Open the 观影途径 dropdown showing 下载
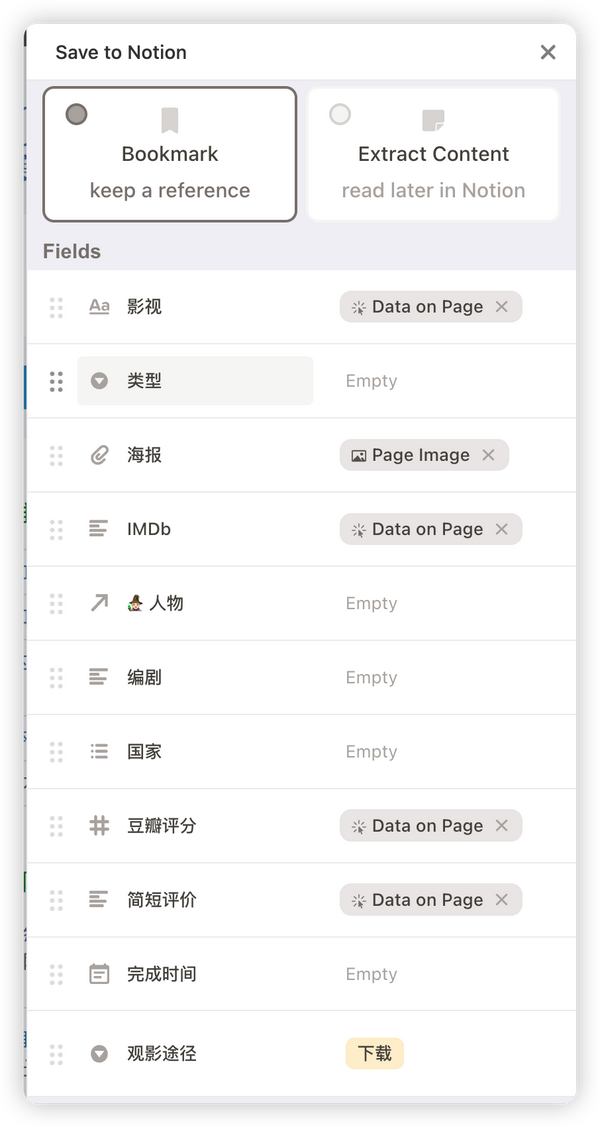 coord(374,1053)
